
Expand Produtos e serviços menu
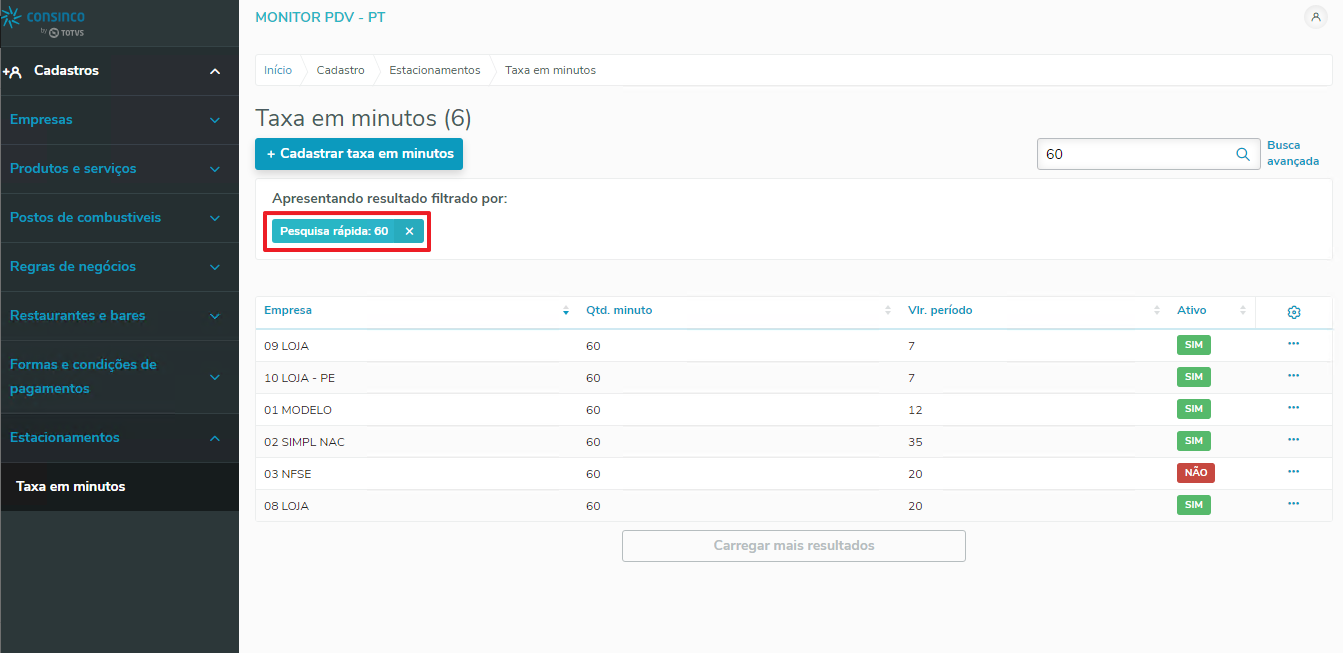pyautogui.click(x=119, y=169)
